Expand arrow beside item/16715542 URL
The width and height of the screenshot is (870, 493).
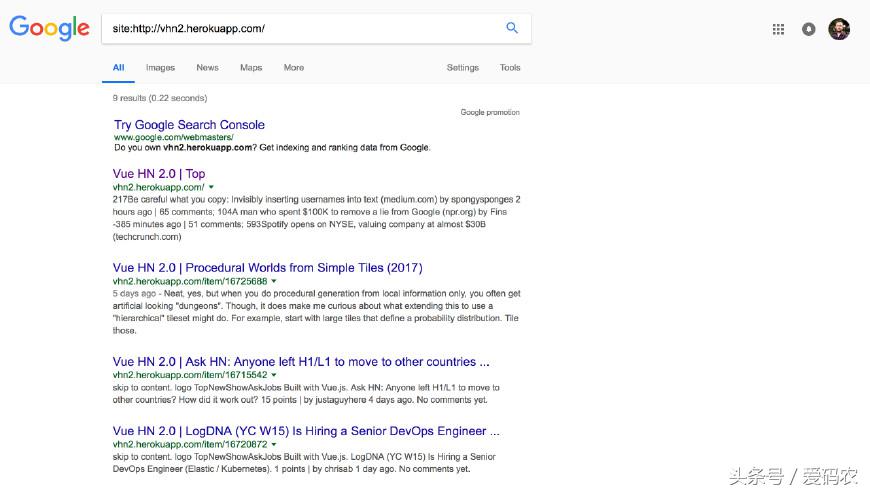click(274, 375)
